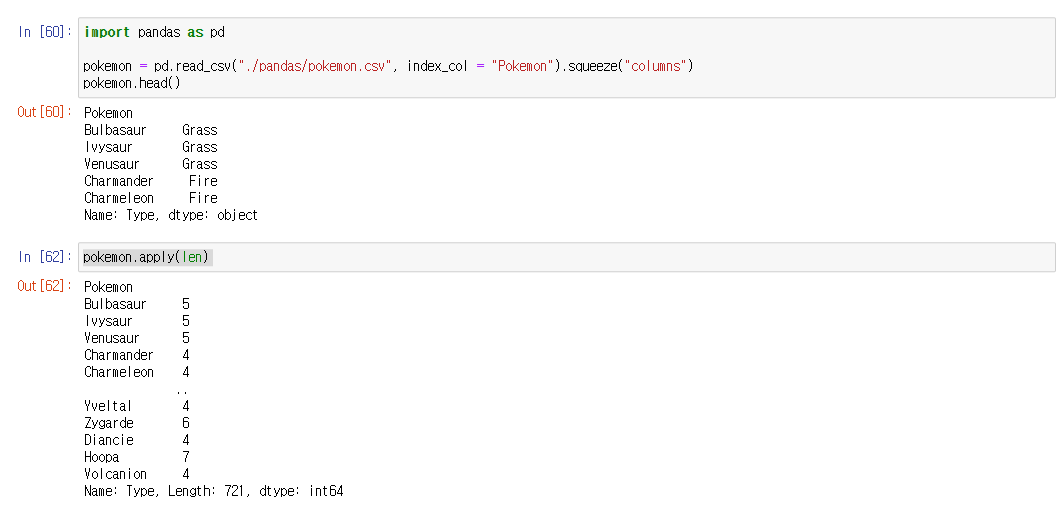This screenshot has width=1061, height=505.
Task: Click the squeeze "columns" string argument
Action: 655,66
